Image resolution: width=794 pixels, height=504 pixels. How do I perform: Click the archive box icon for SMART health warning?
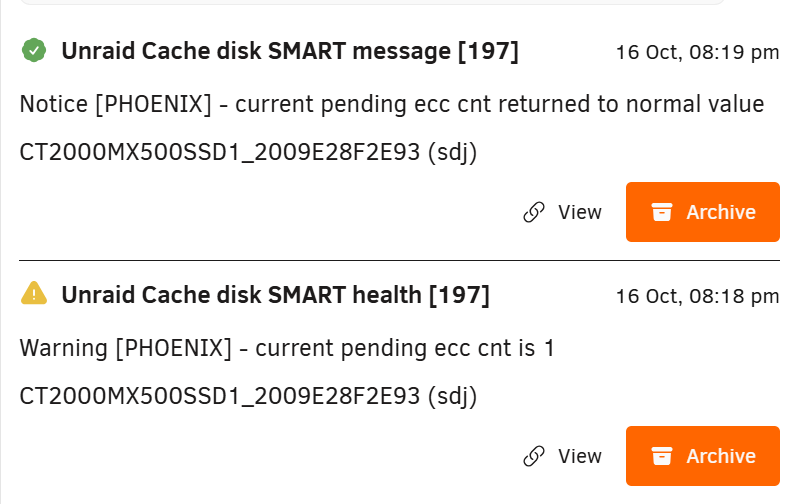661,456
